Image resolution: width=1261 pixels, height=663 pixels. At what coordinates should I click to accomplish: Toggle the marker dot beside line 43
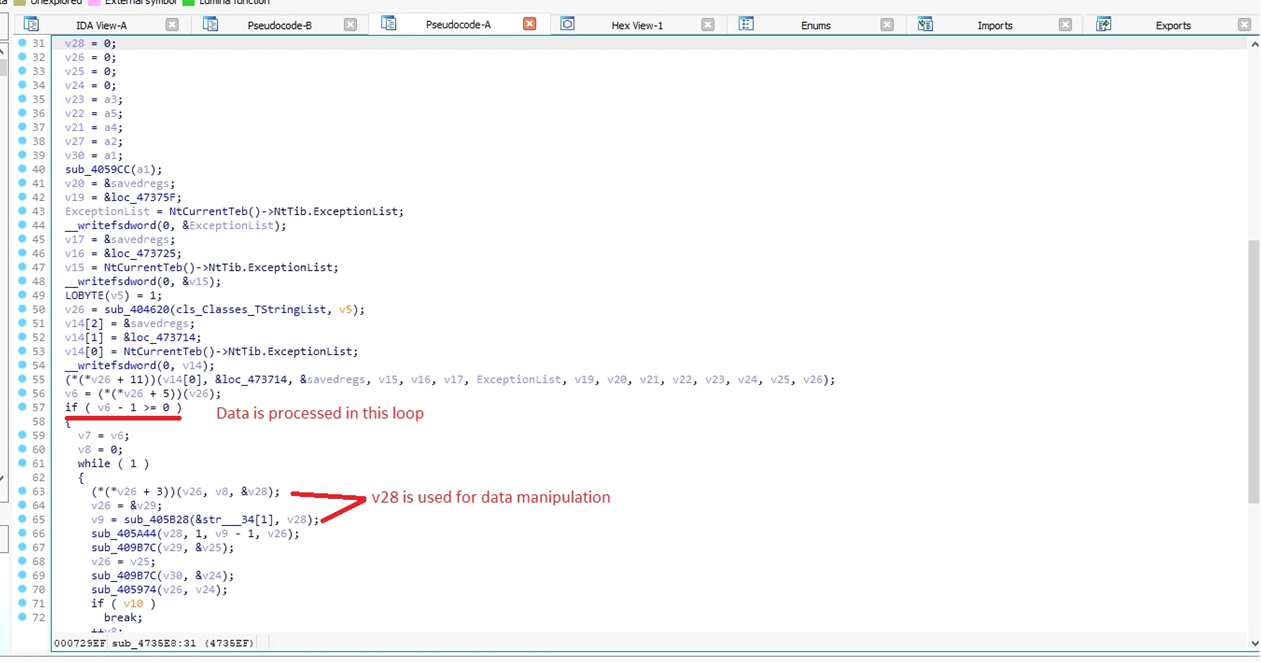[x=22, y=211]
